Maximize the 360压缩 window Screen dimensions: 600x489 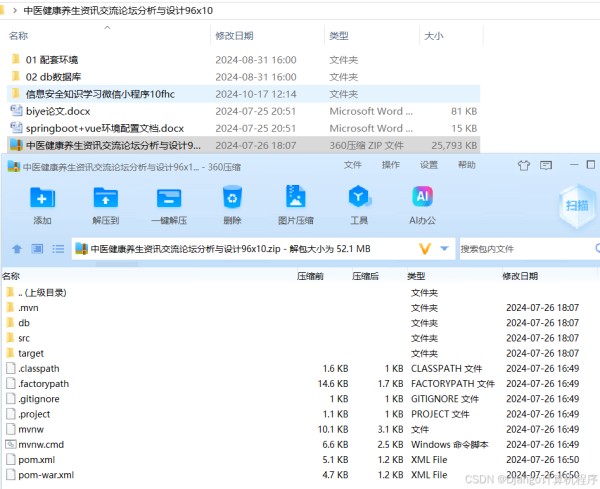(x=591, y=165)
